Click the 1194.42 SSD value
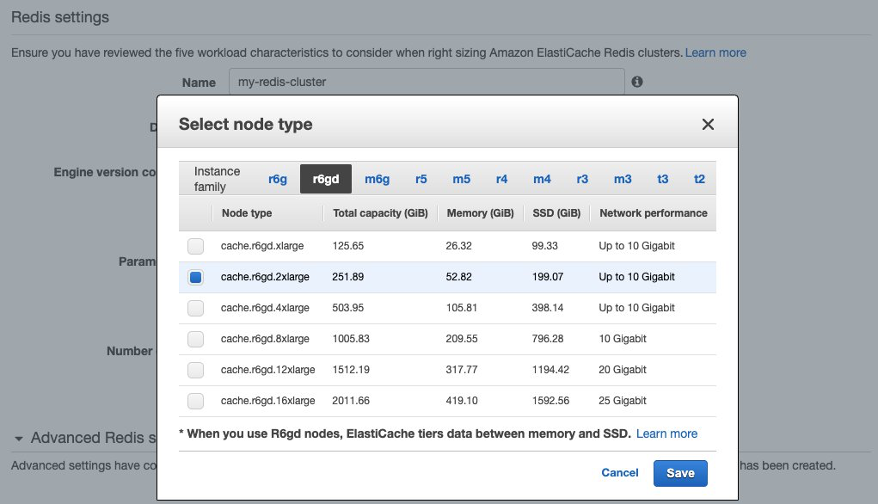 tap(550, 369)
